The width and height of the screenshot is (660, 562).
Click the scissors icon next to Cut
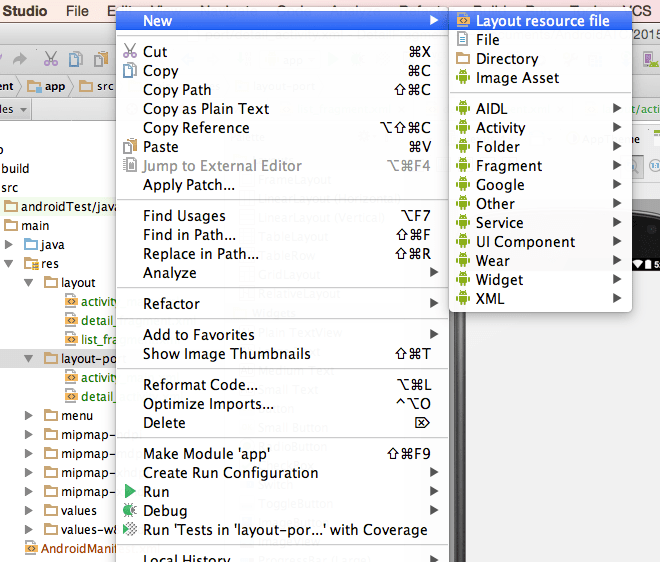click(x=130, y=51)
